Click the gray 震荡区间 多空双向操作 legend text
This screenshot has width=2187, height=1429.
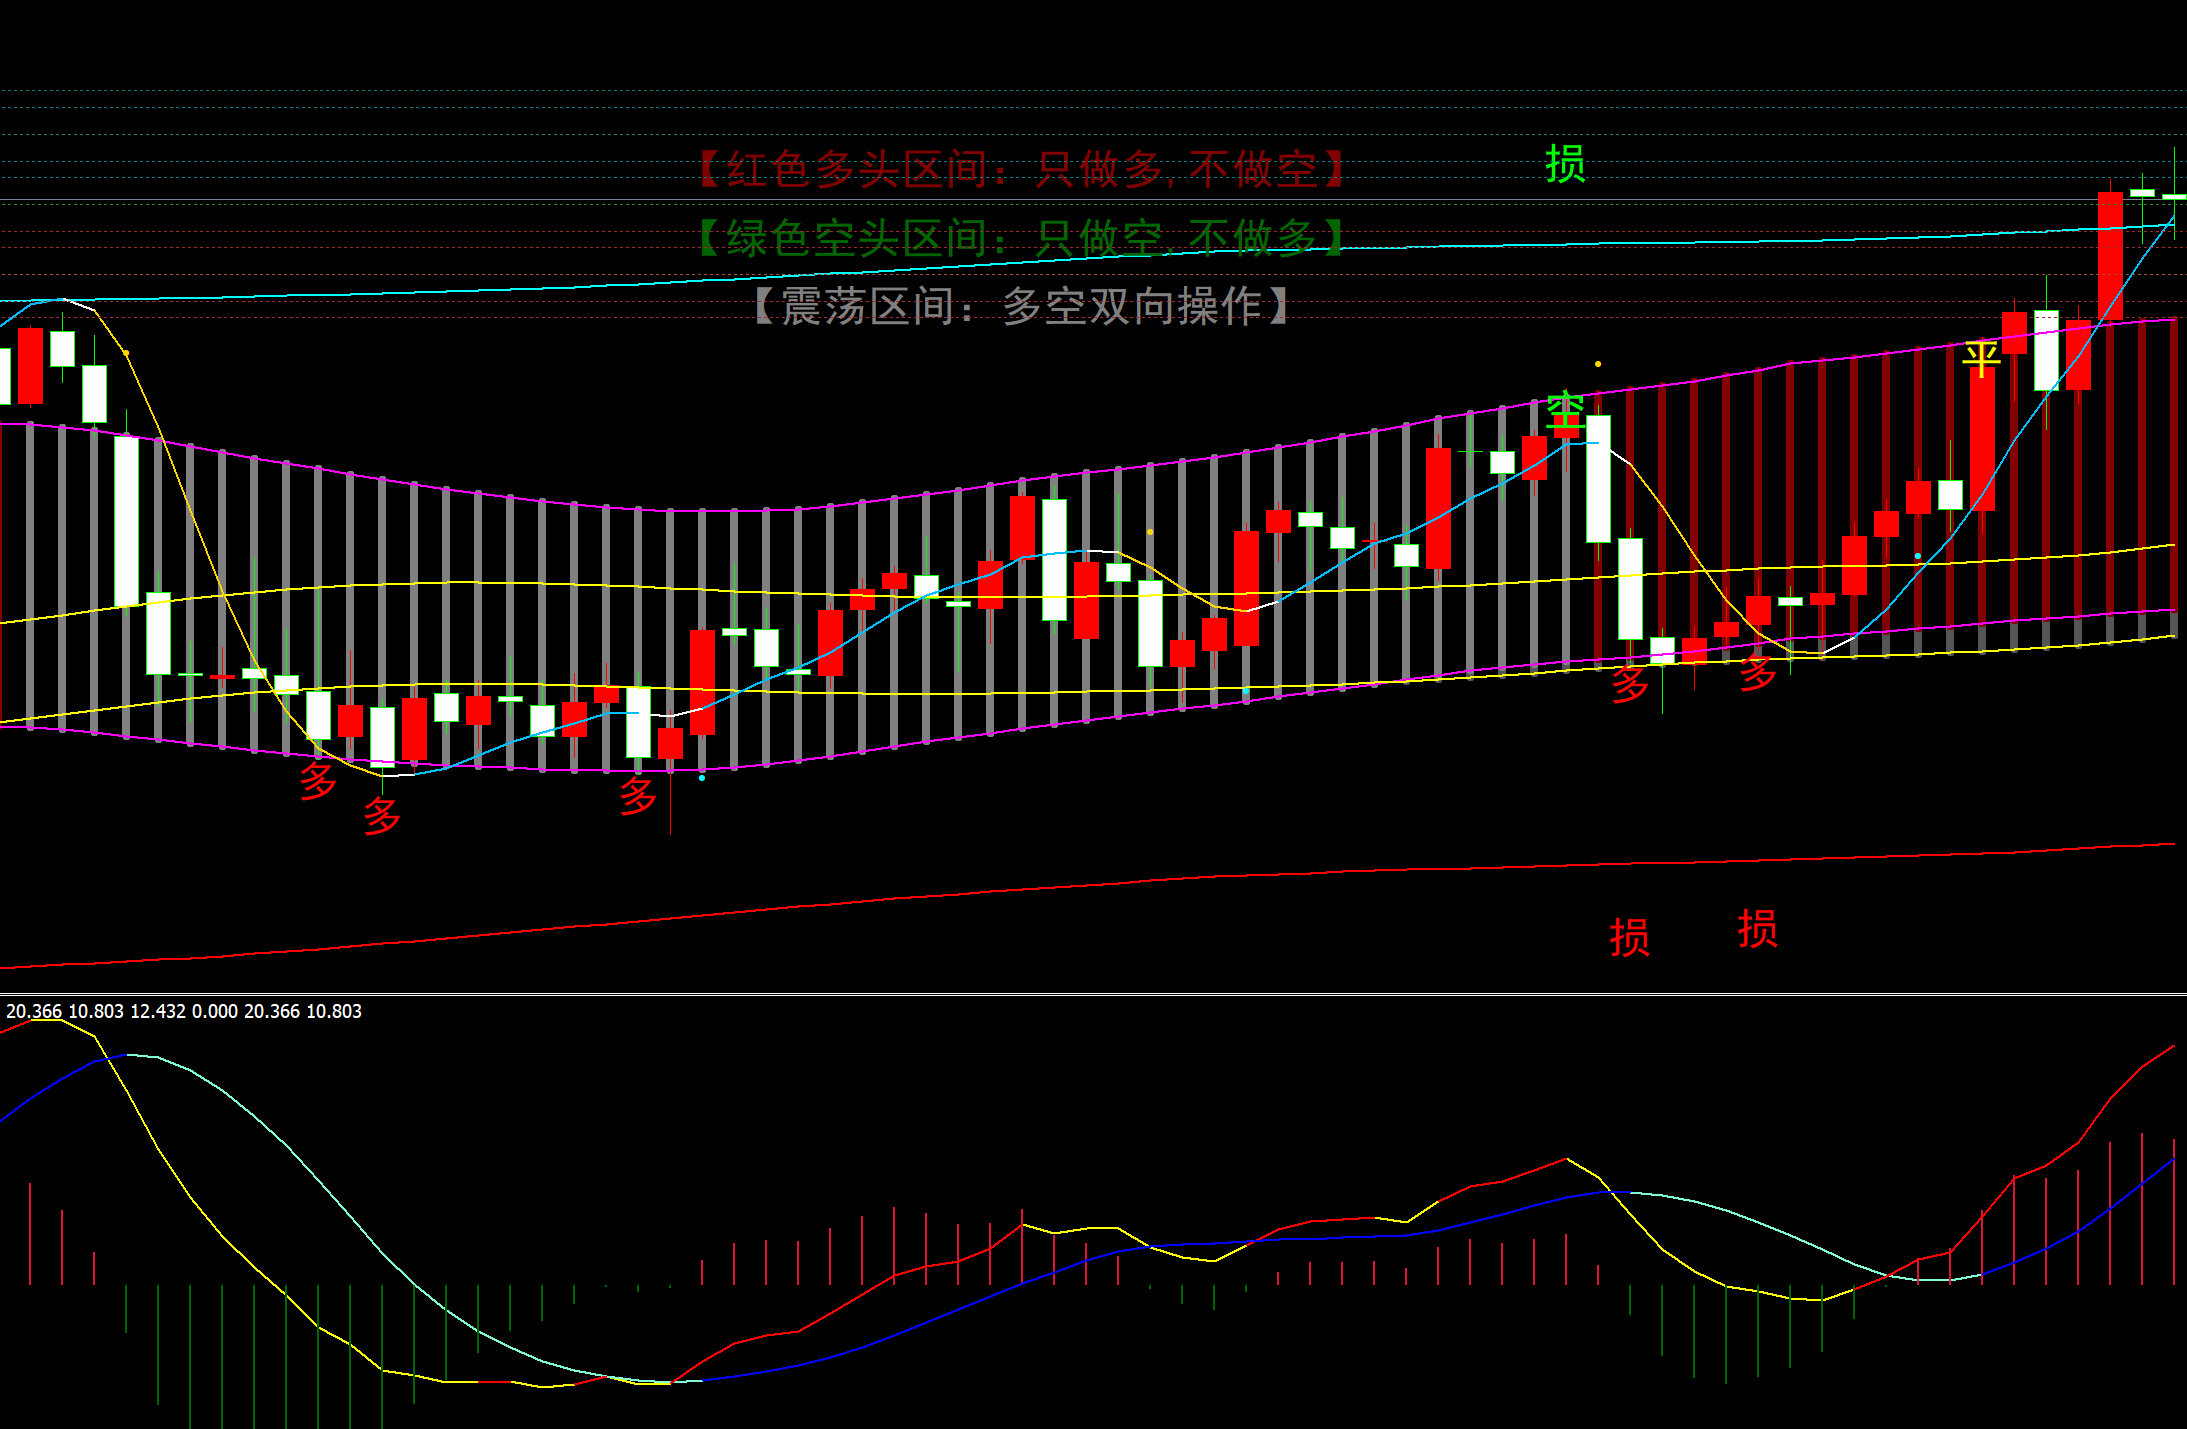(x=1021, y=306)
